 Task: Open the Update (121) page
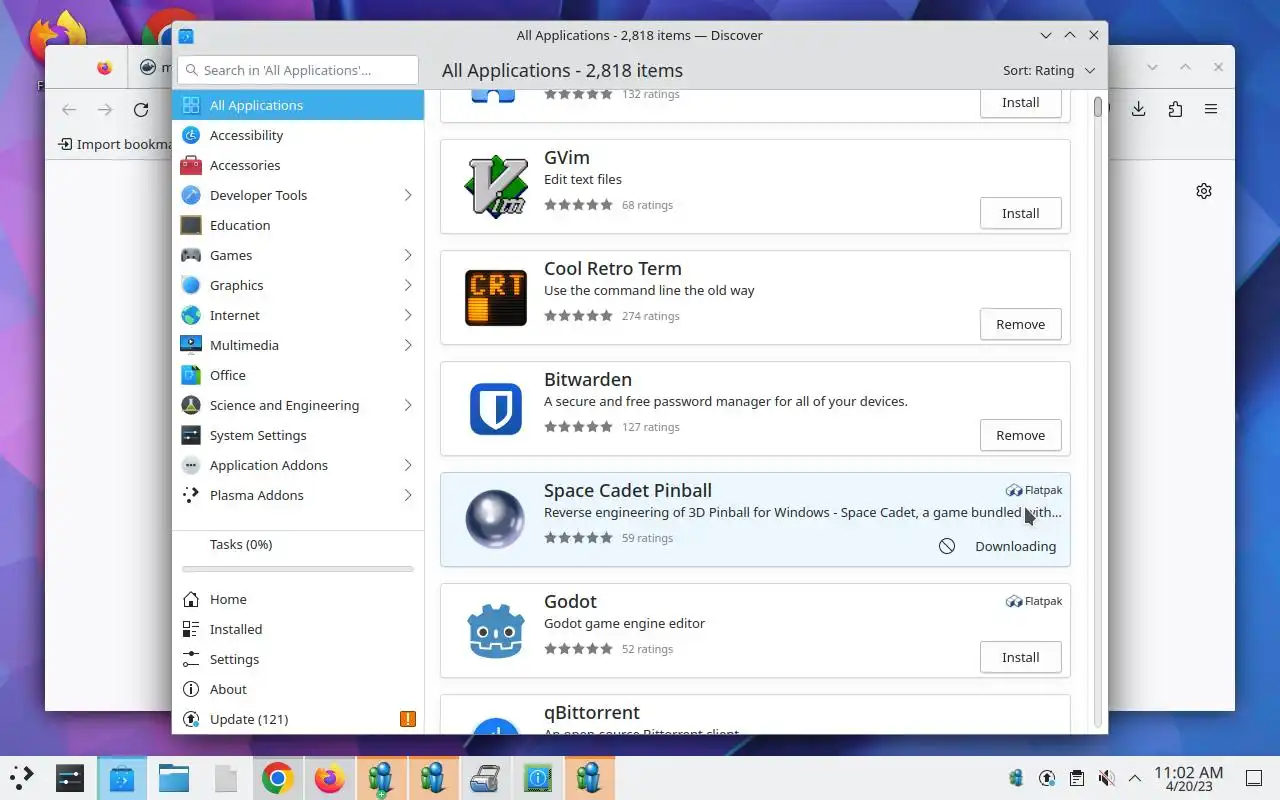[x=298, y=719]
